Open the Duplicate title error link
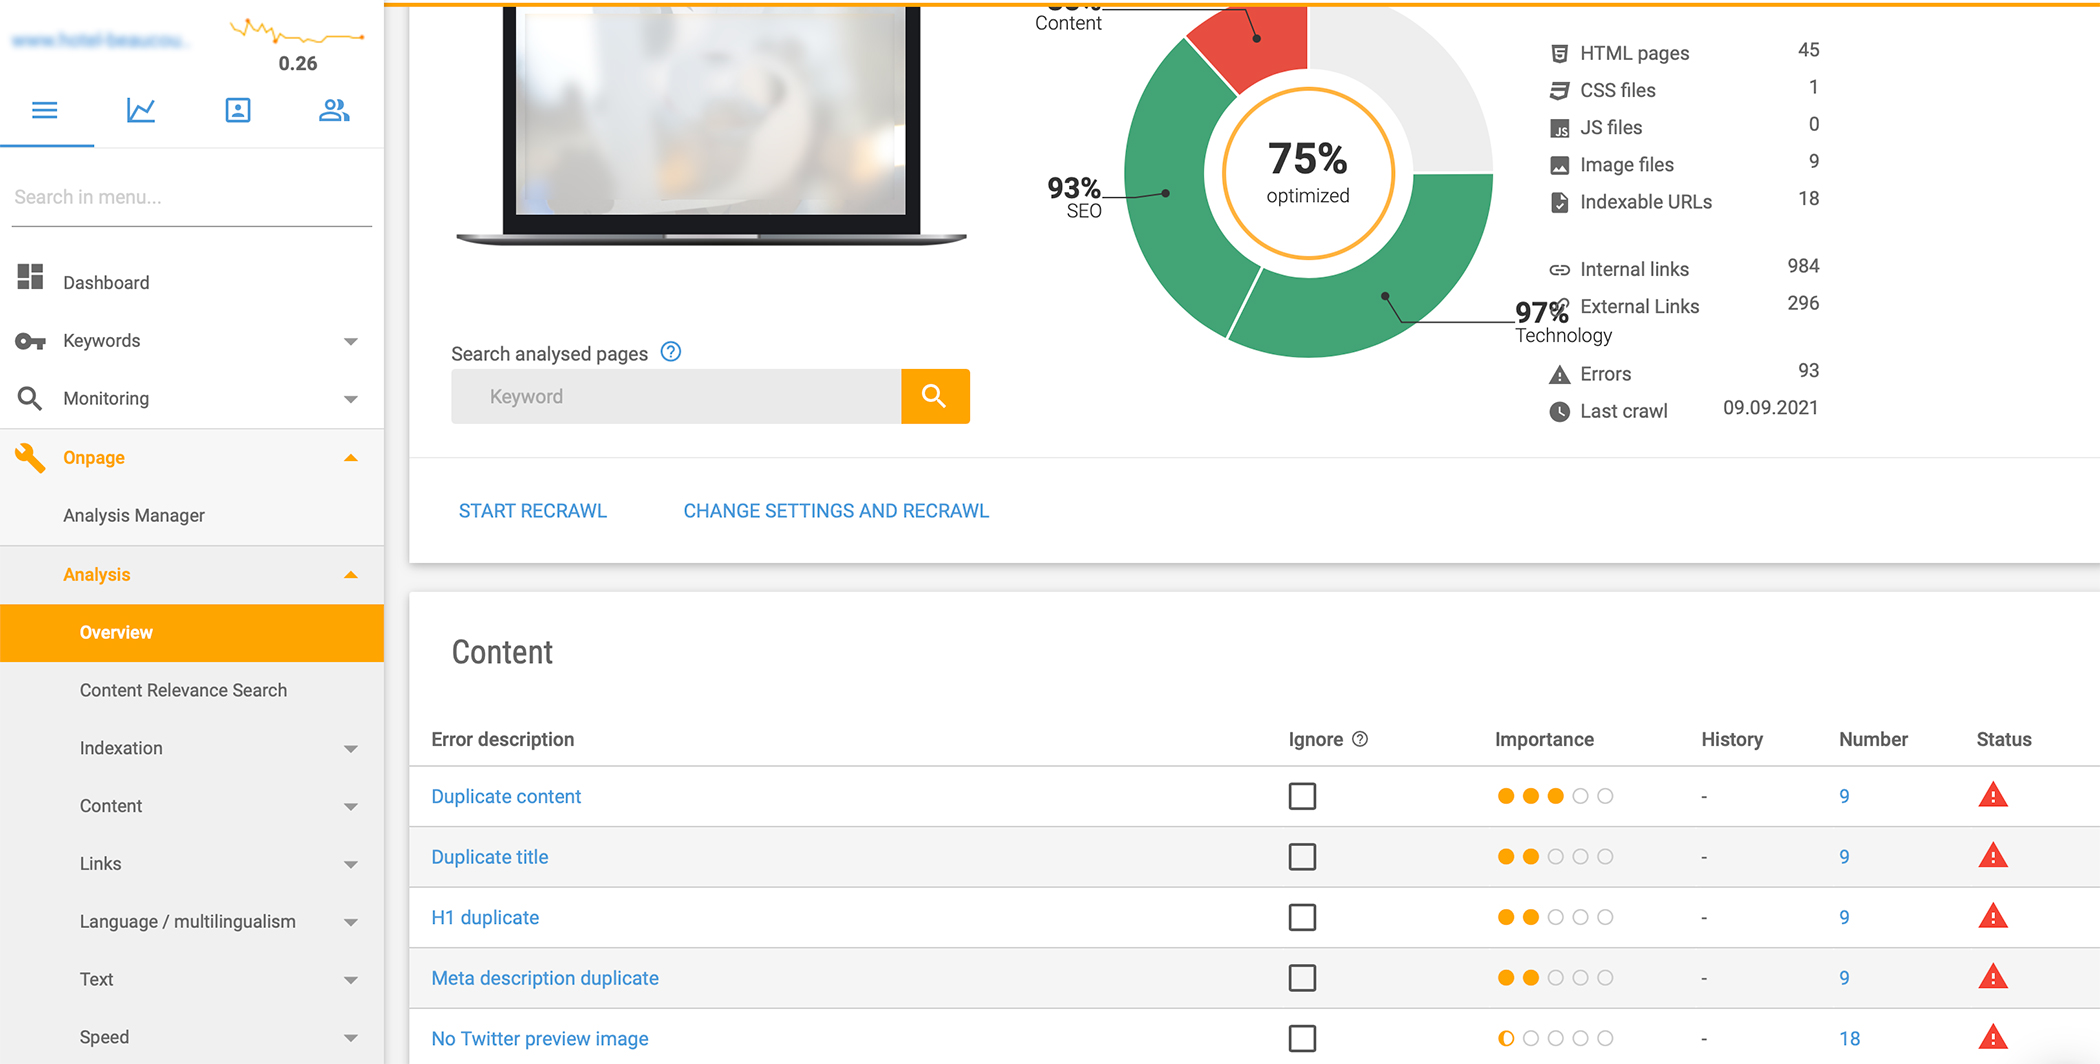Screen dimensions: 2100x1064 tap(490, 857)
